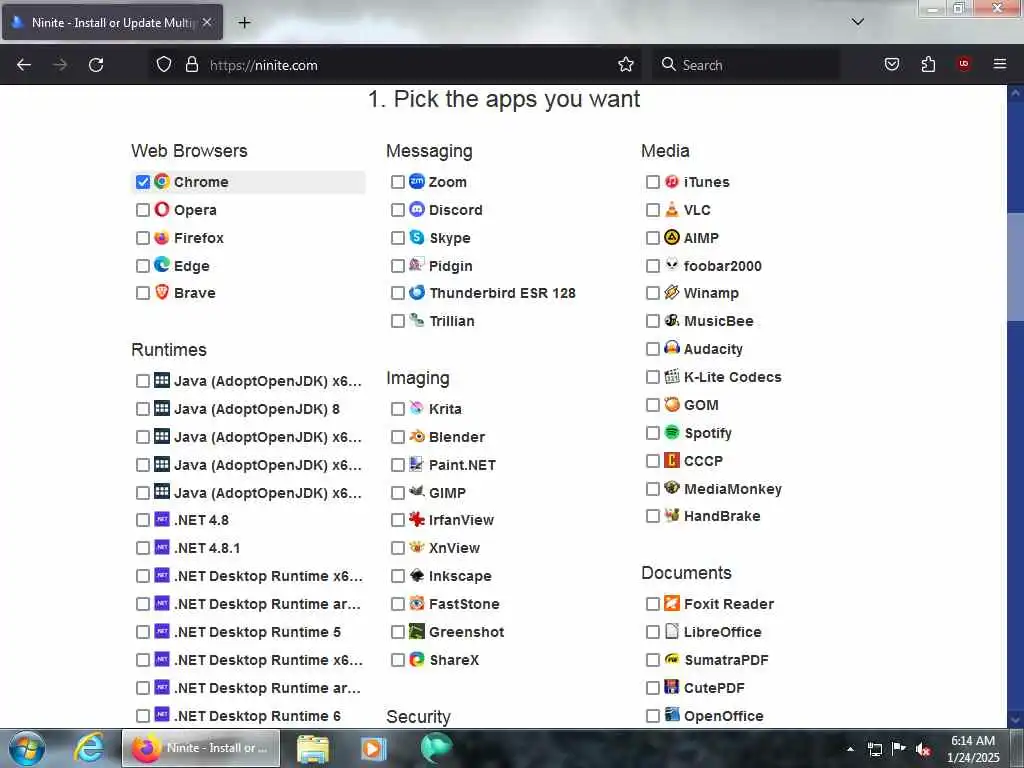Viewport: 1024px width, 768px height.
Task: Click the foobar2000 label
Action: (x=722, y=266)
